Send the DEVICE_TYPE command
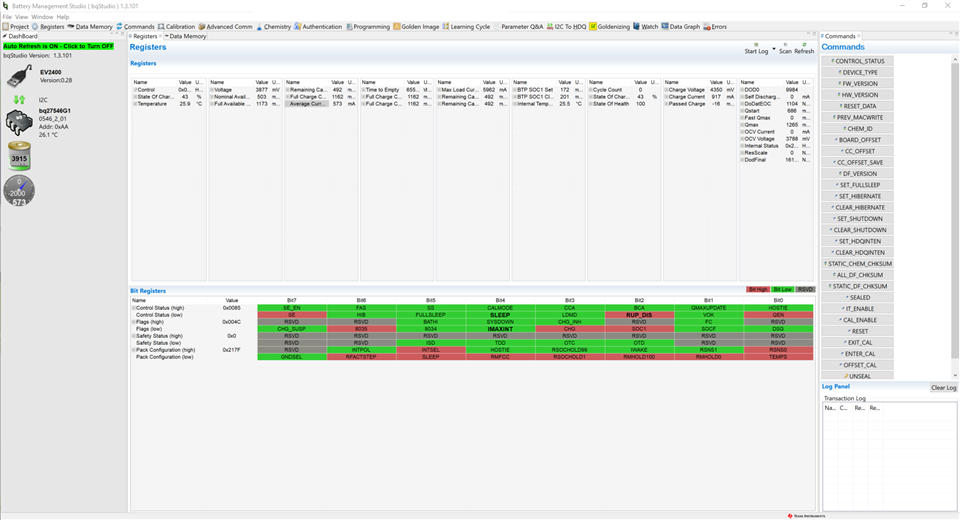Image resolution: width=960 pixels, height=520 pixels. pyautogui.click(x=857, y=72)
